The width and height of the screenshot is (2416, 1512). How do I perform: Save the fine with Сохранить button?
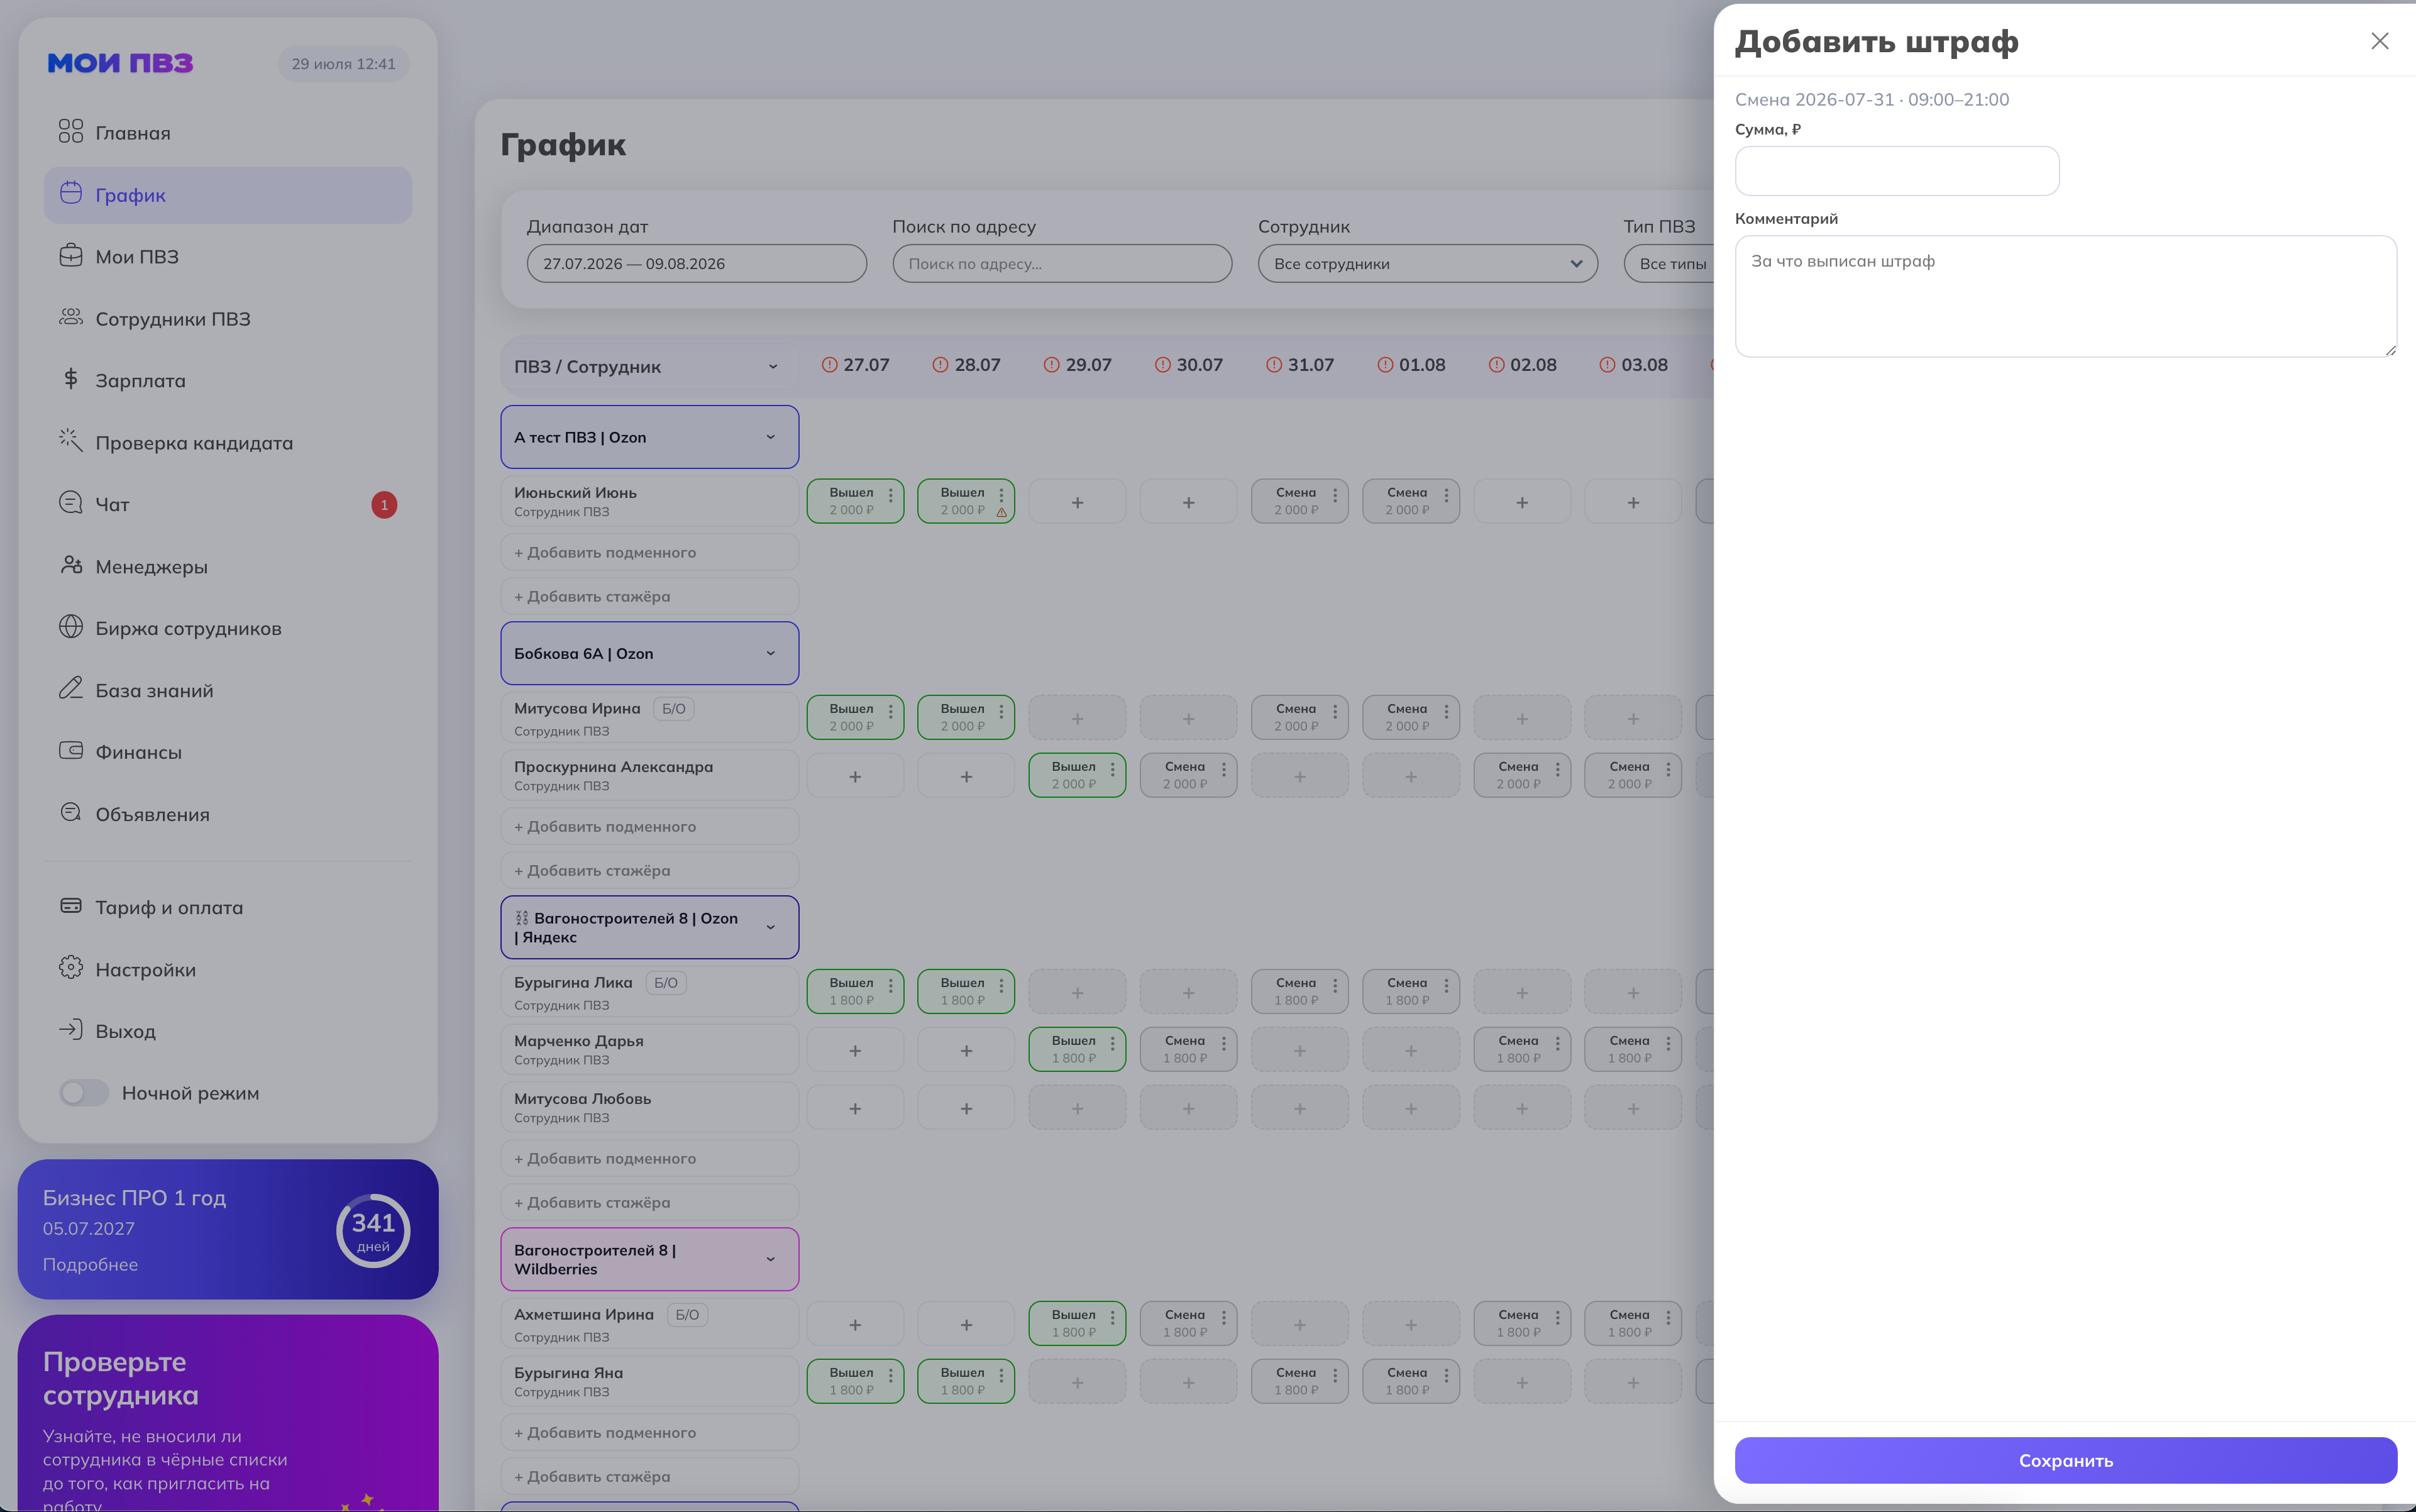(x=2065, y=1460)
